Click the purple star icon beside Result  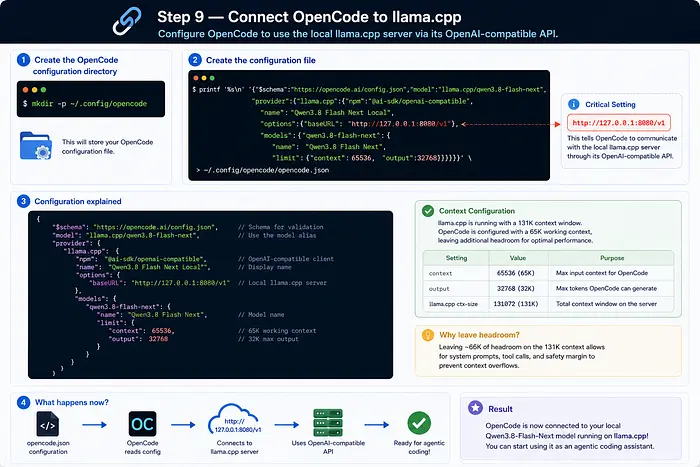(475, 408)
